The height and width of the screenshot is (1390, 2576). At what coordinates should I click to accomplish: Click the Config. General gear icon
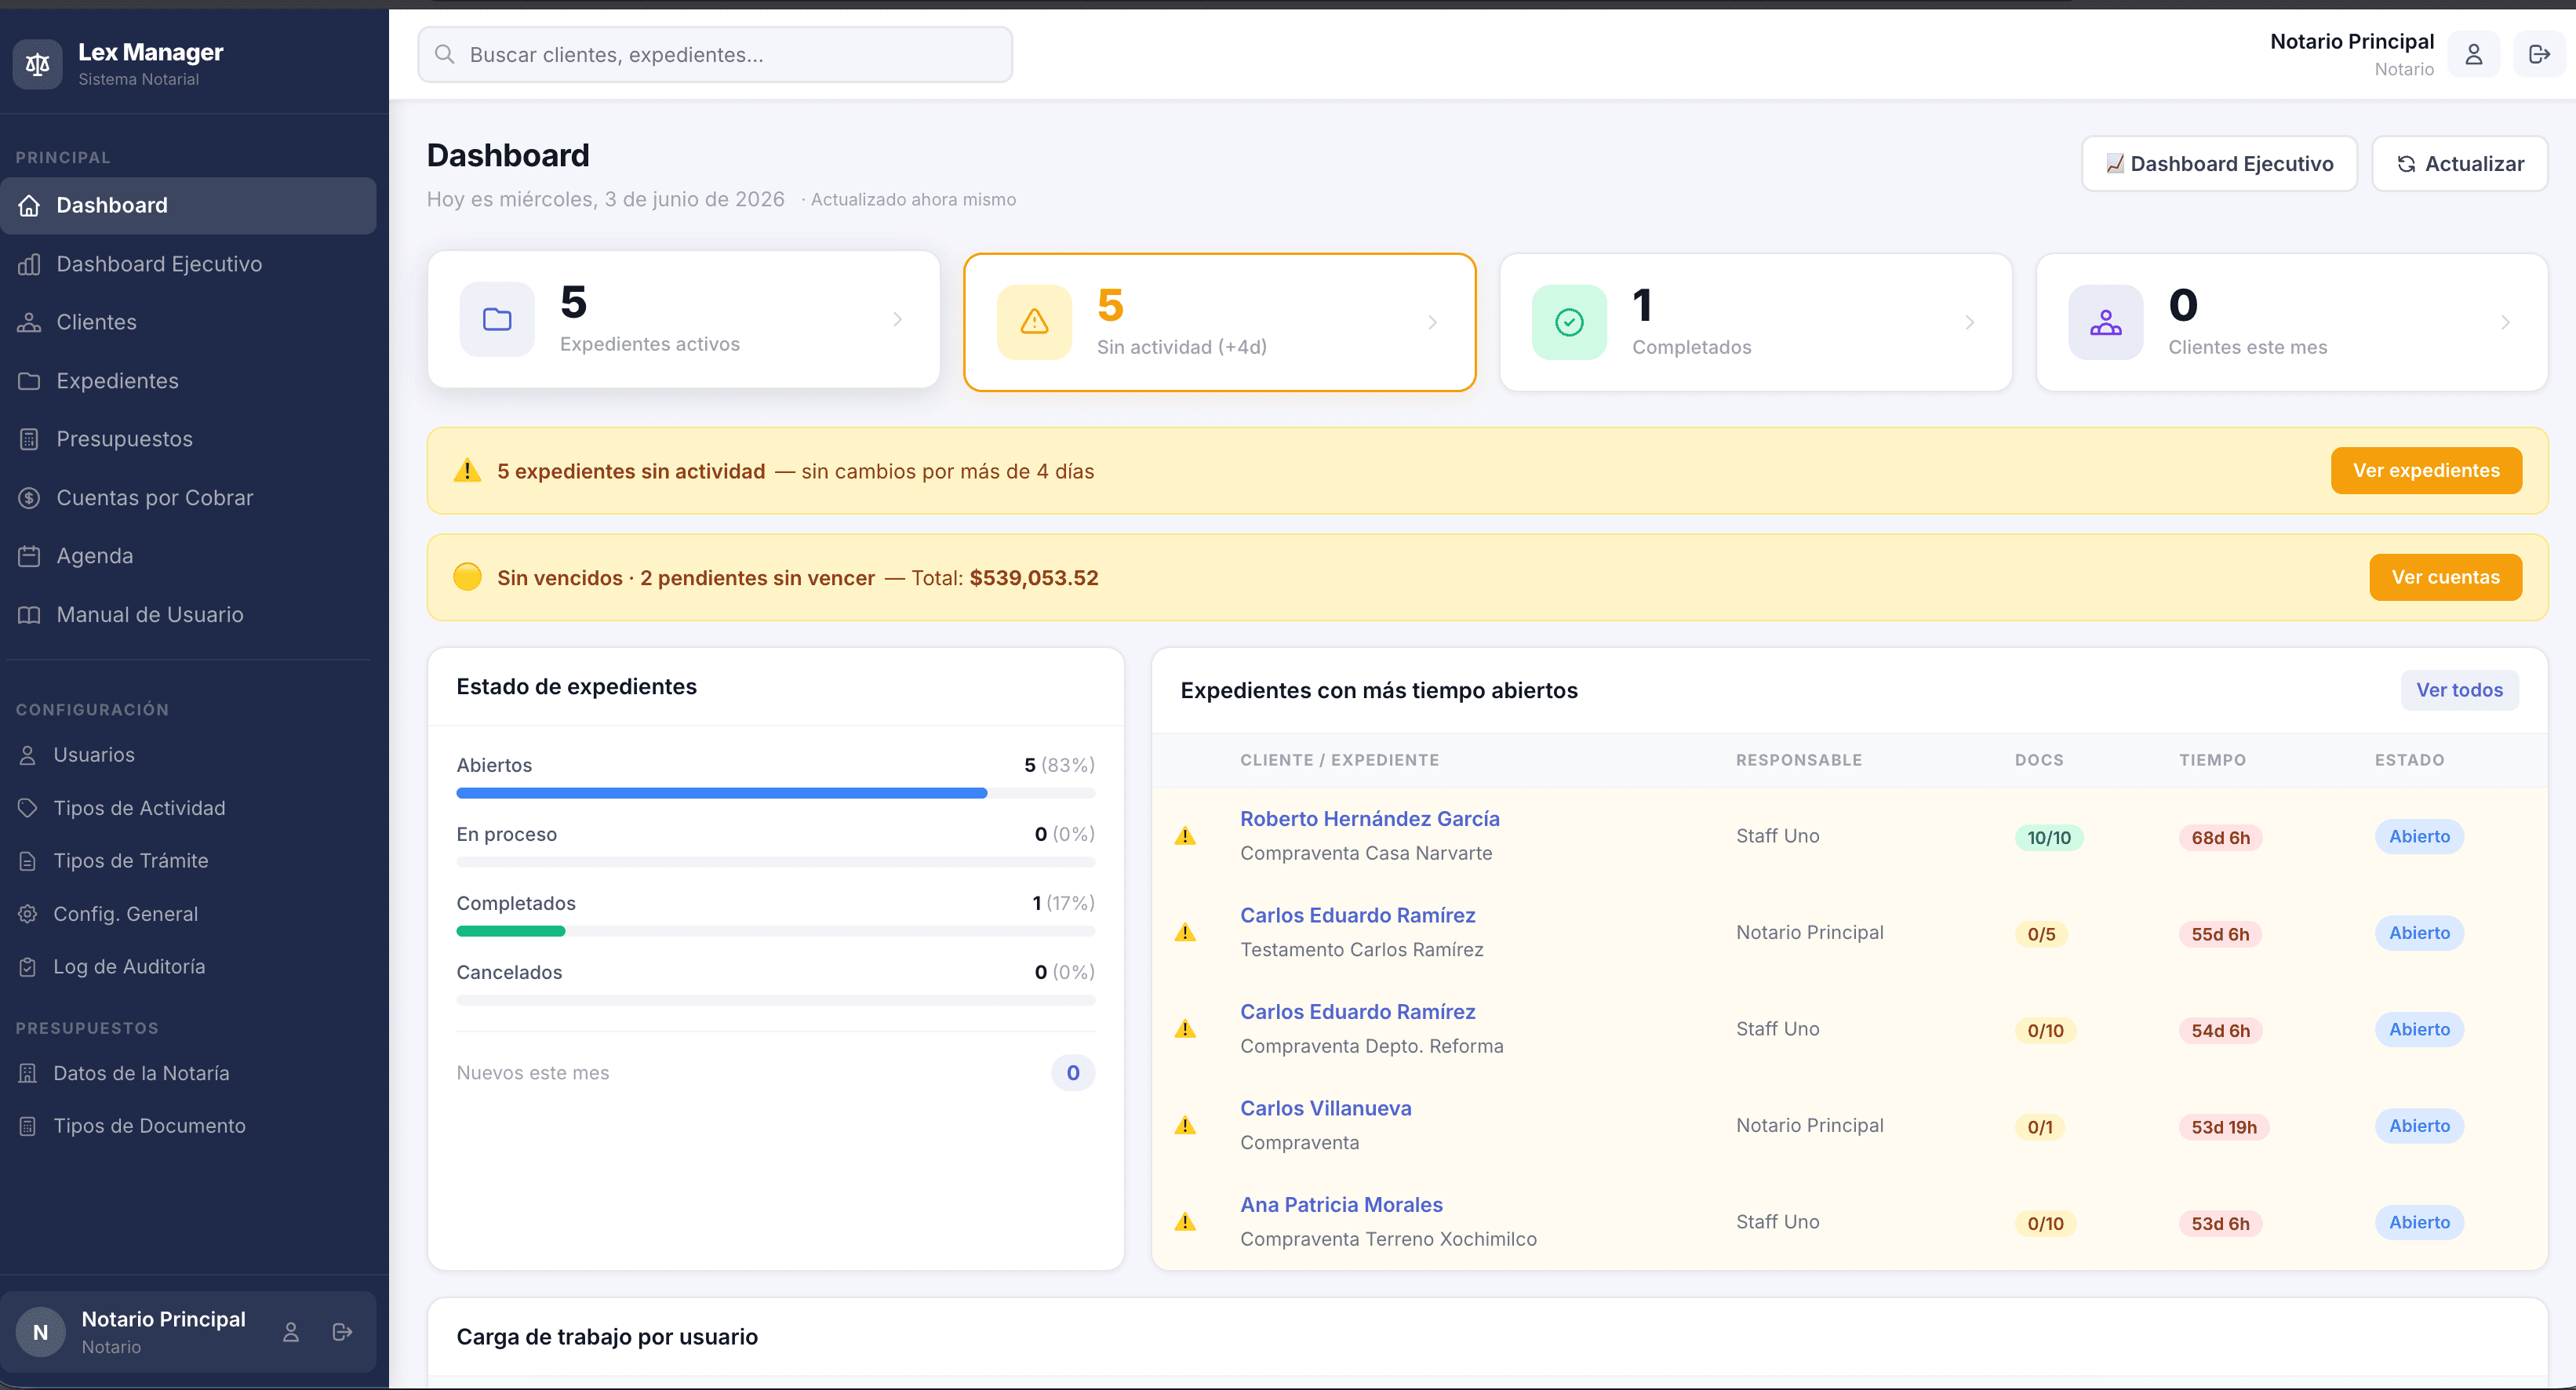click(x=28, y=914)
